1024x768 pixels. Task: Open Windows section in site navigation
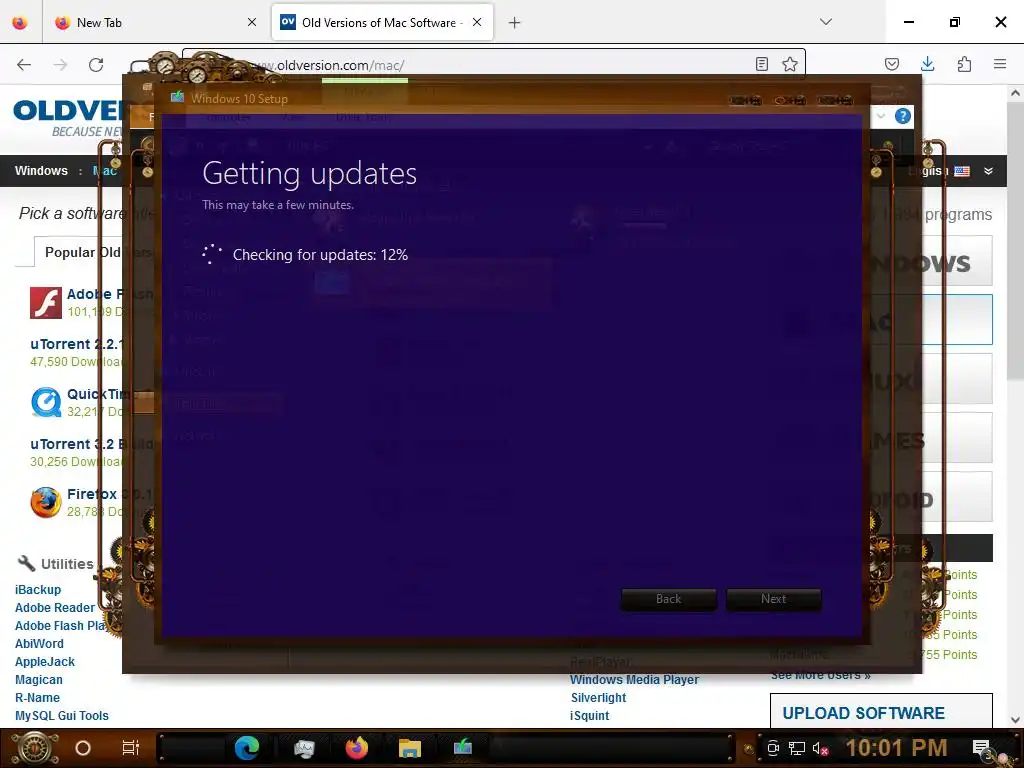pyautogui.click(x=41, y=170)
